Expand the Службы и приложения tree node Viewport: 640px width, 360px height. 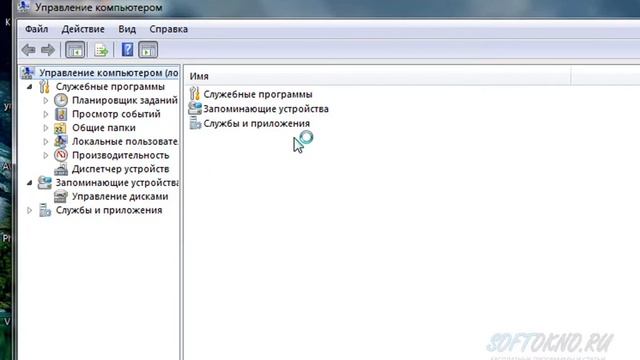click(x=29, y=210)
